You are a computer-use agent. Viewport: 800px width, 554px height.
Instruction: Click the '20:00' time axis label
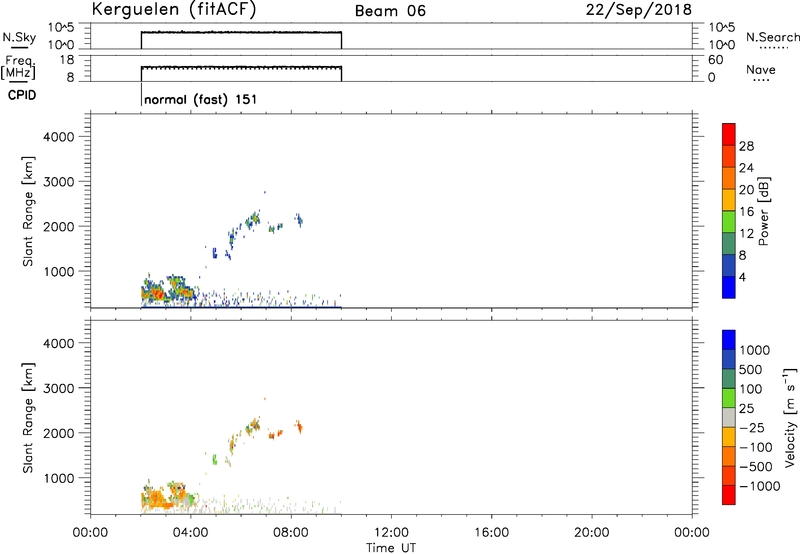coord(592,533)
